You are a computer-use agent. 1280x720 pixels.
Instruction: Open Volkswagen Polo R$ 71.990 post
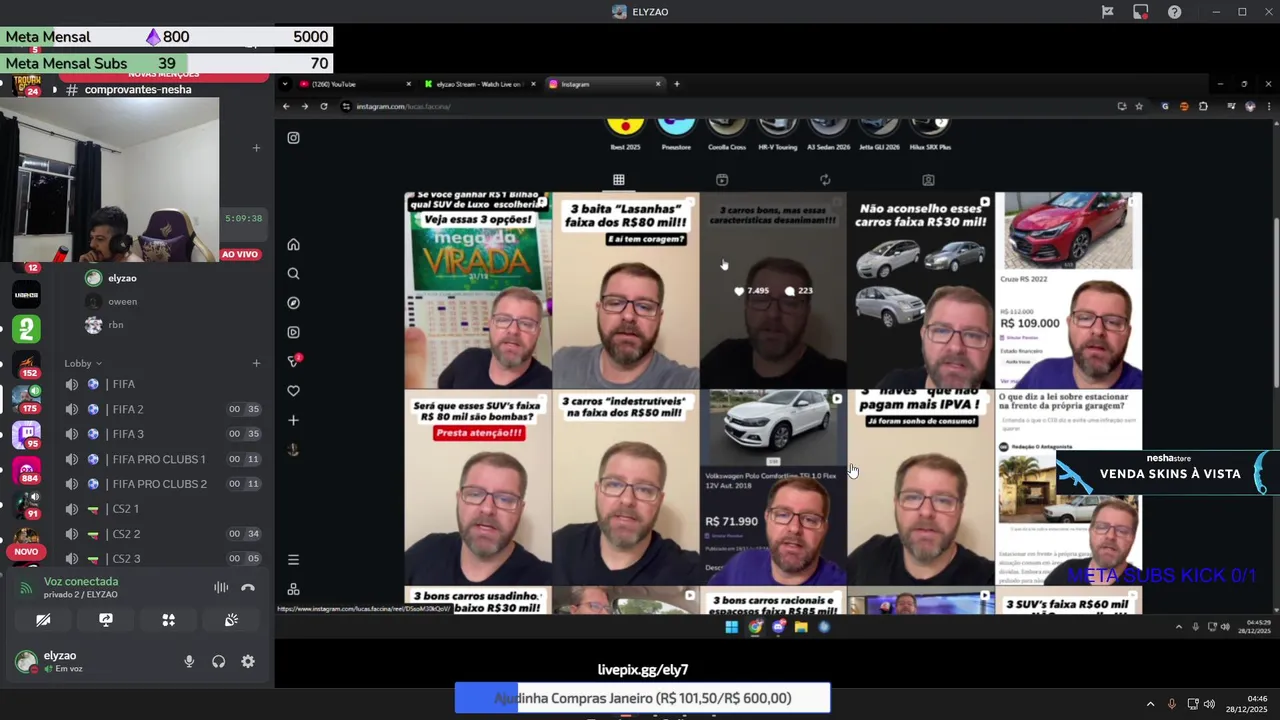pyautogui.click(x=773, y=487)
